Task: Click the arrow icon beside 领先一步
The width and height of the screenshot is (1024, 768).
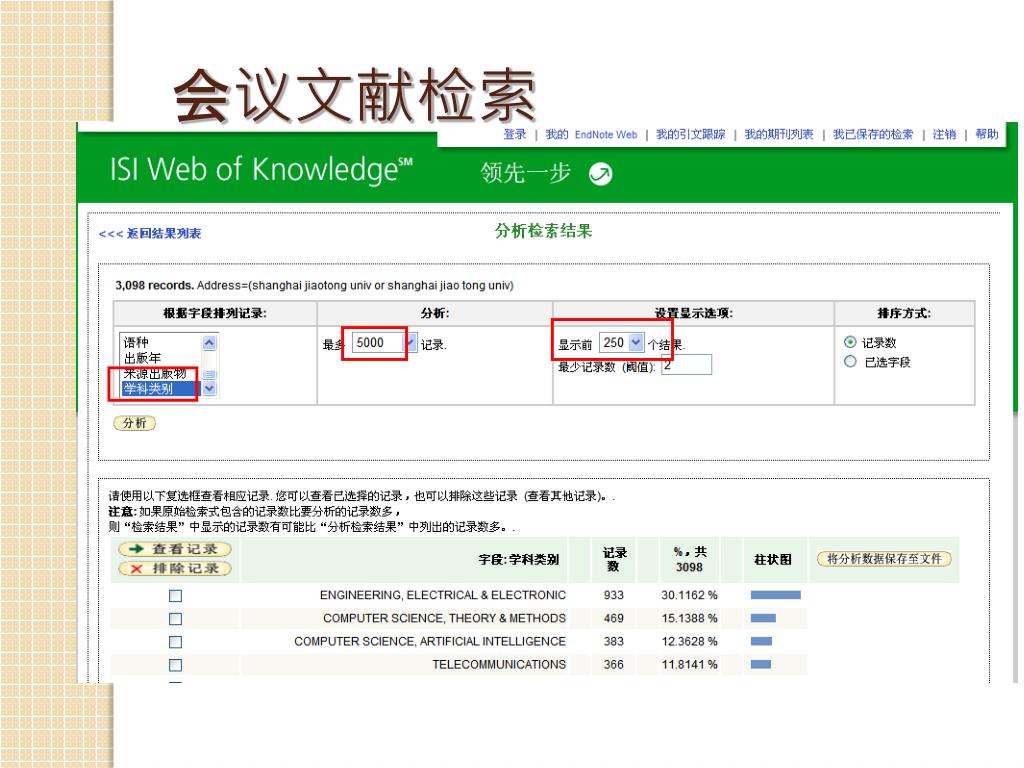Action: (x=600, y=174)
